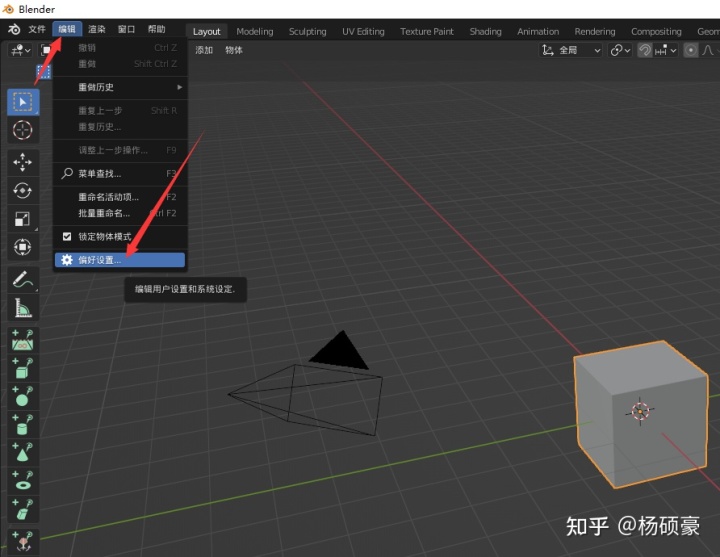
Task: Switch to the Shading workspace tab
Action: pos(485,31)
